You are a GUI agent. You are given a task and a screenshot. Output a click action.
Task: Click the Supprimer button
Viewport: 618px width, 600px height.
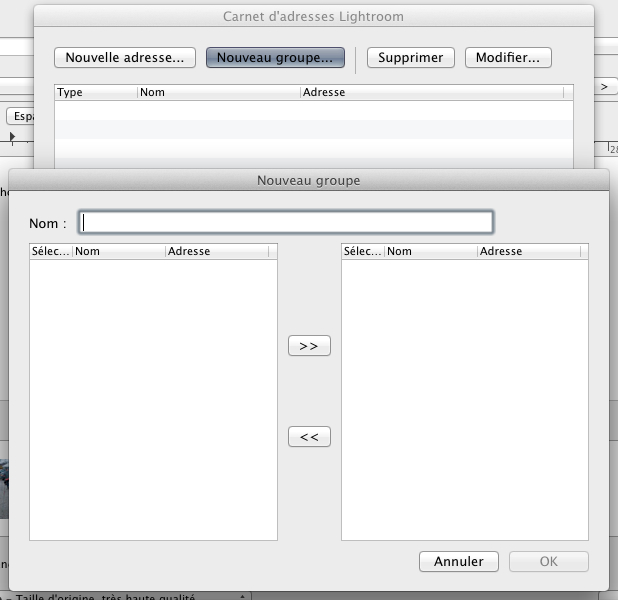pyautogui.click(x=411, y=58)
